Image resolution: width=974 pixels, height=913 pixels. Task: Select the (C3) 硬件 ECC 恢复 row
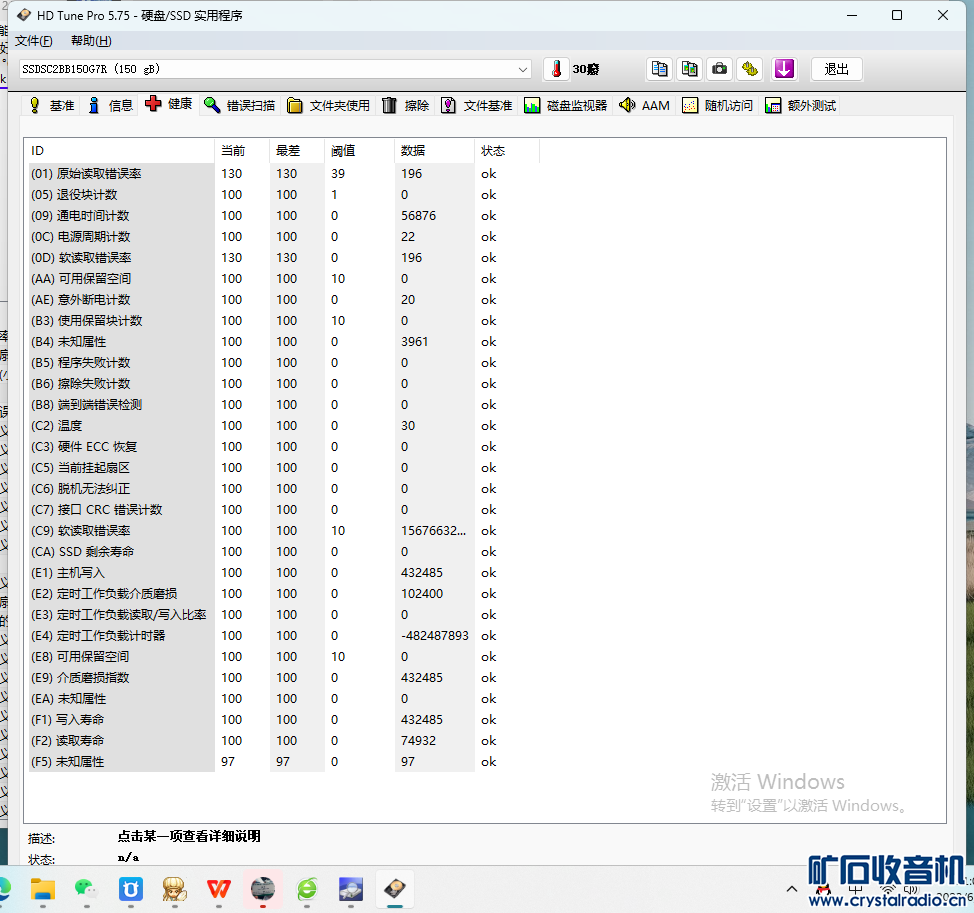(284, 447)
